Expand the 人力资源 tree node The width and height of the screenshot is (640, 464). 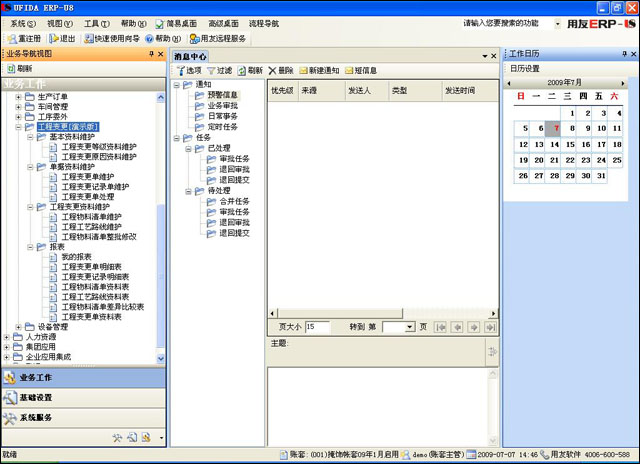(x=7, y=337)
